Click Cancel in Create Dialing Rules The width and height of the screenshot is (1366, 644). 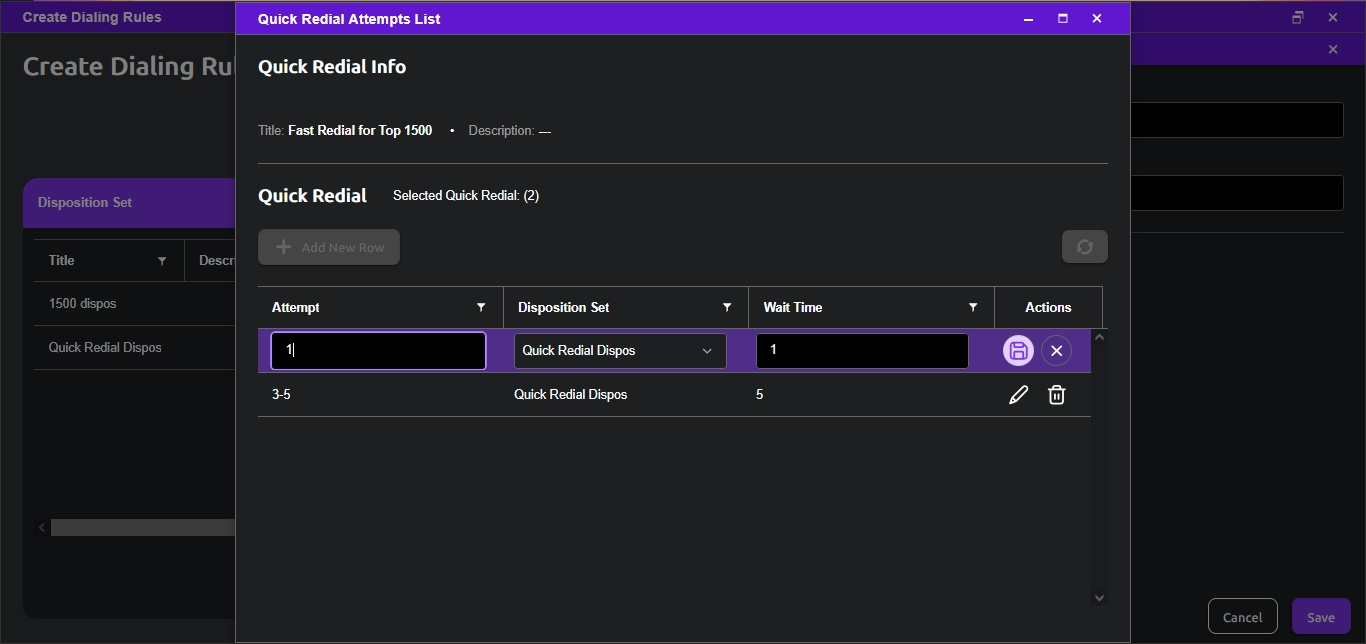click(1242, 617)
